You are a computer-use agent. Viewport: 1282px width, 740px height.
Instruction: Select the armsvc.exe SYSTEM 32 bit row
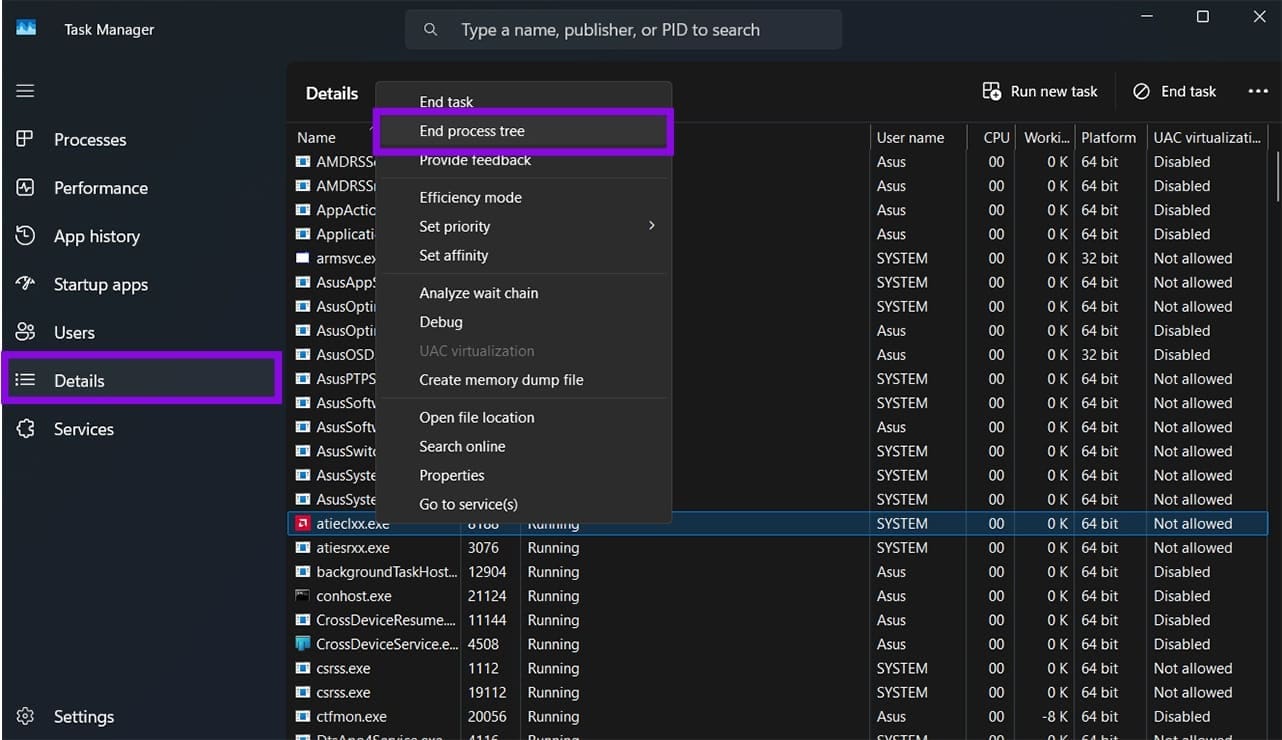click(x=779, y=258)
